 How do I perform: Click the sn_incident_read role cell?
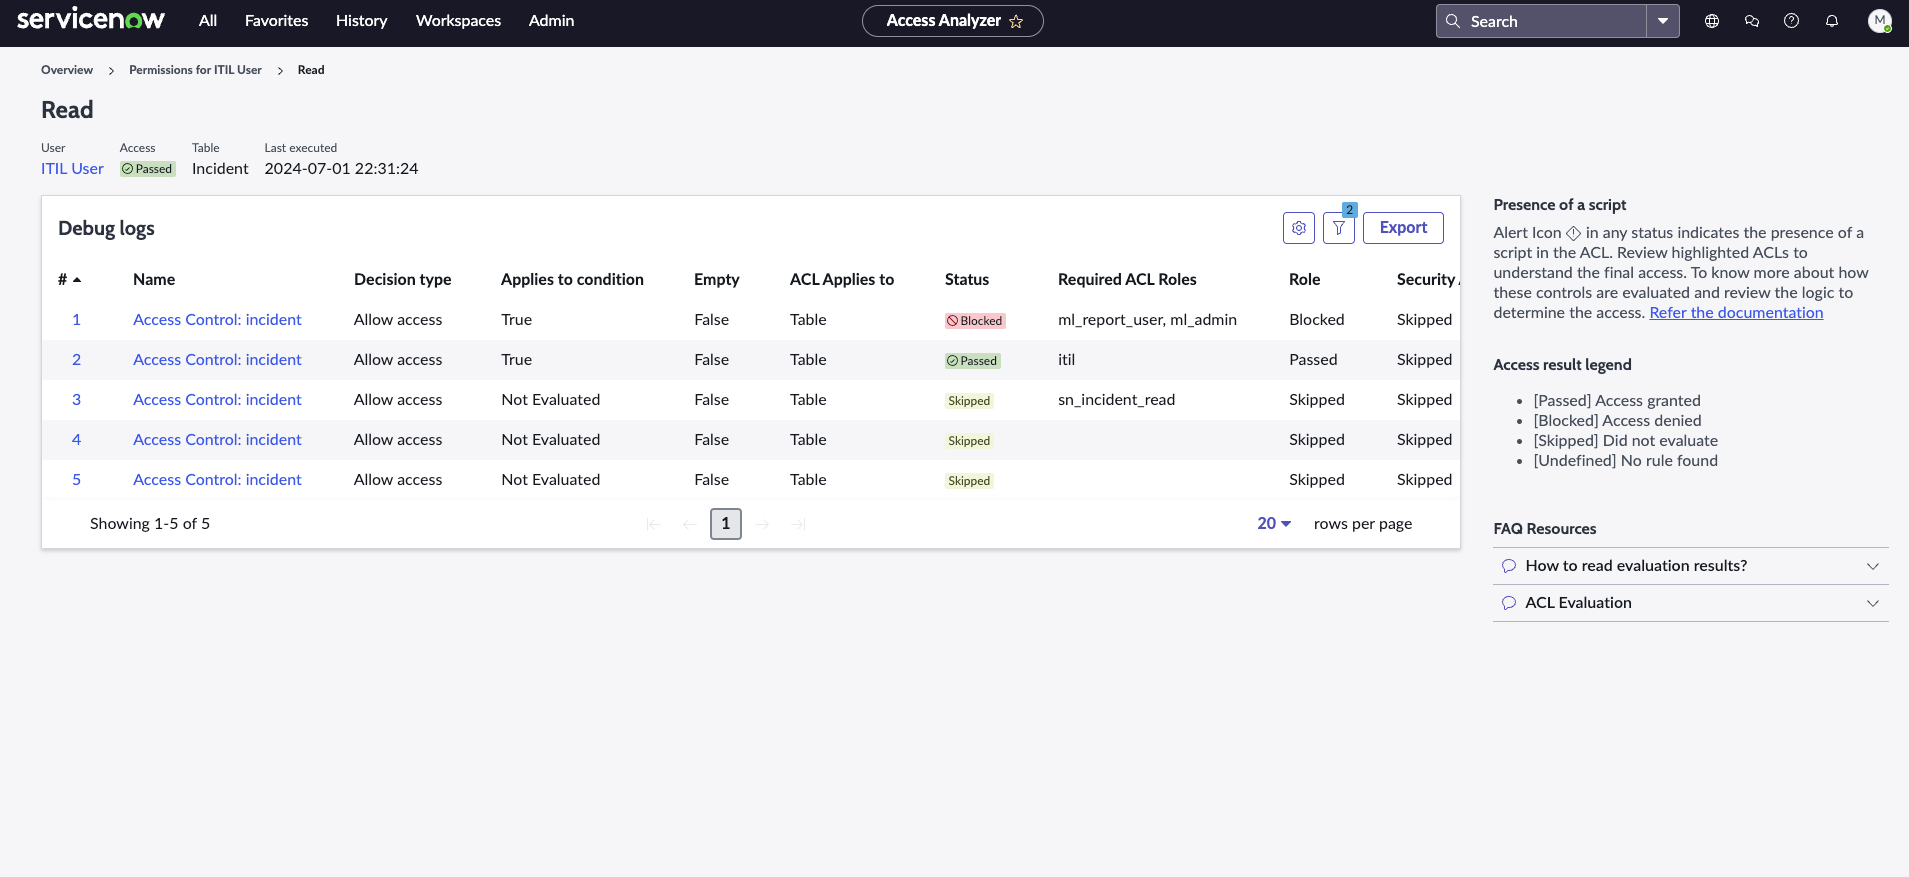[1116, 400]
